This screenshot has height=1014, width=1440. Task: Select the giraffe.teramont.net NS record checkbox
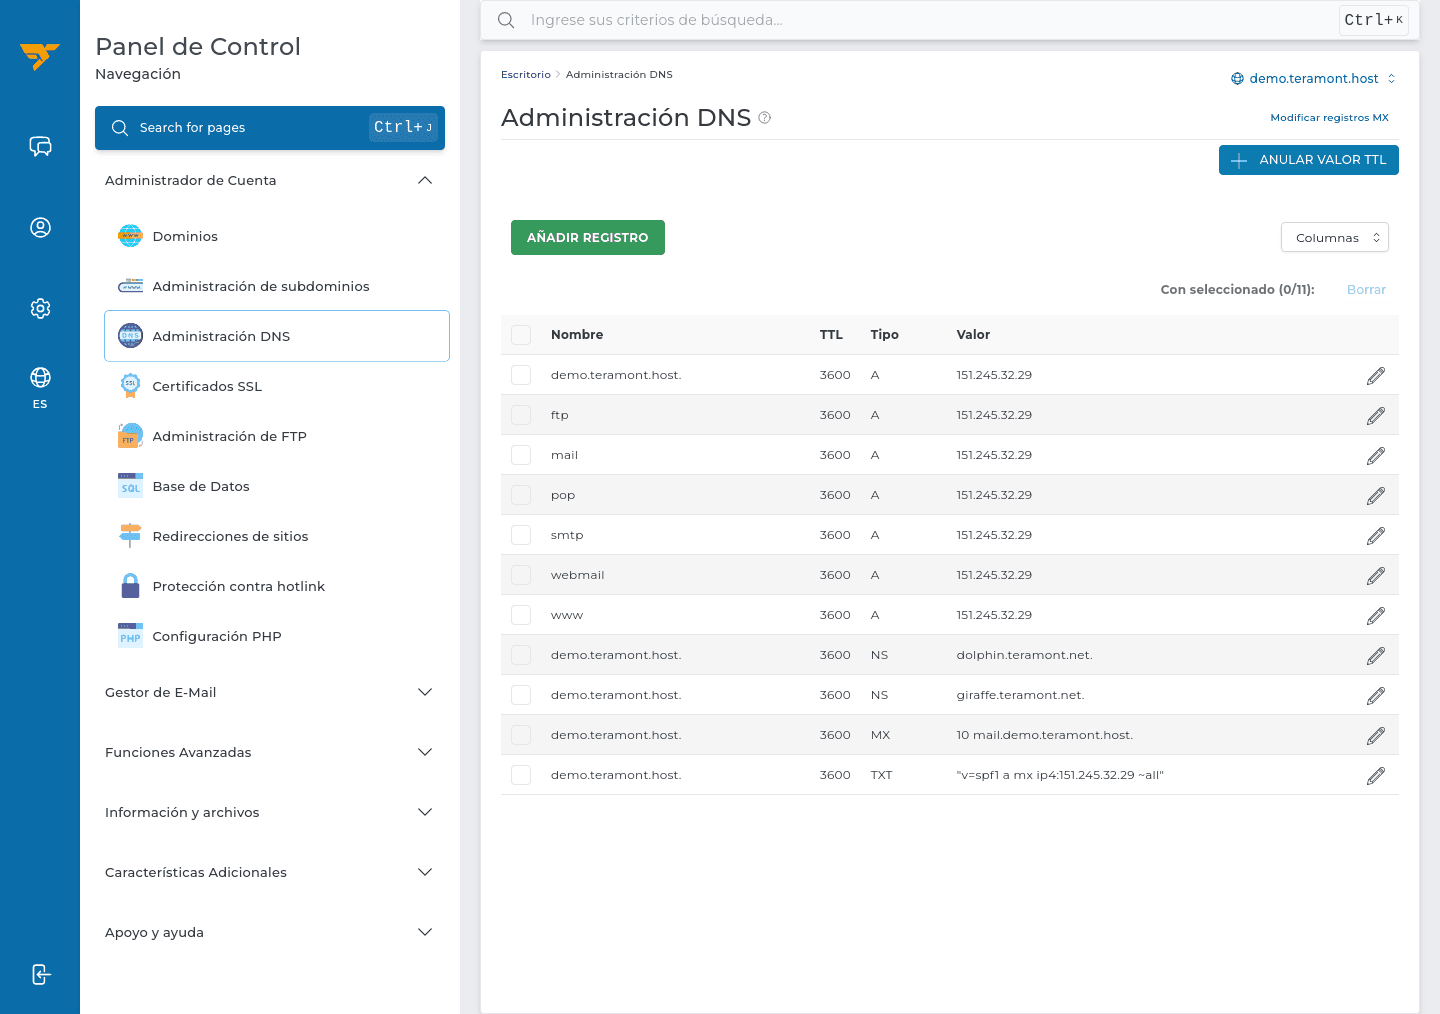point(521,695)
